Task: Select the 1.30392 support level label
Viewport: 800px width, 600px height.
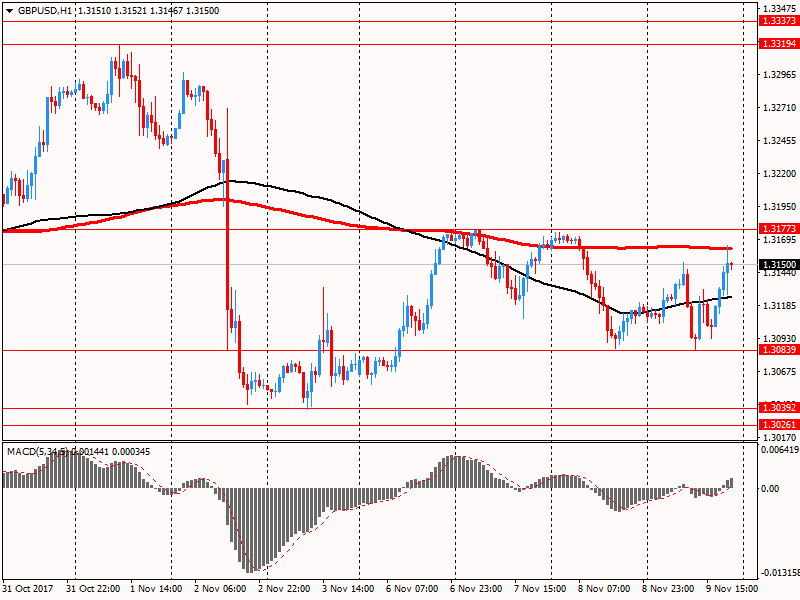Action: pos(779,408)
